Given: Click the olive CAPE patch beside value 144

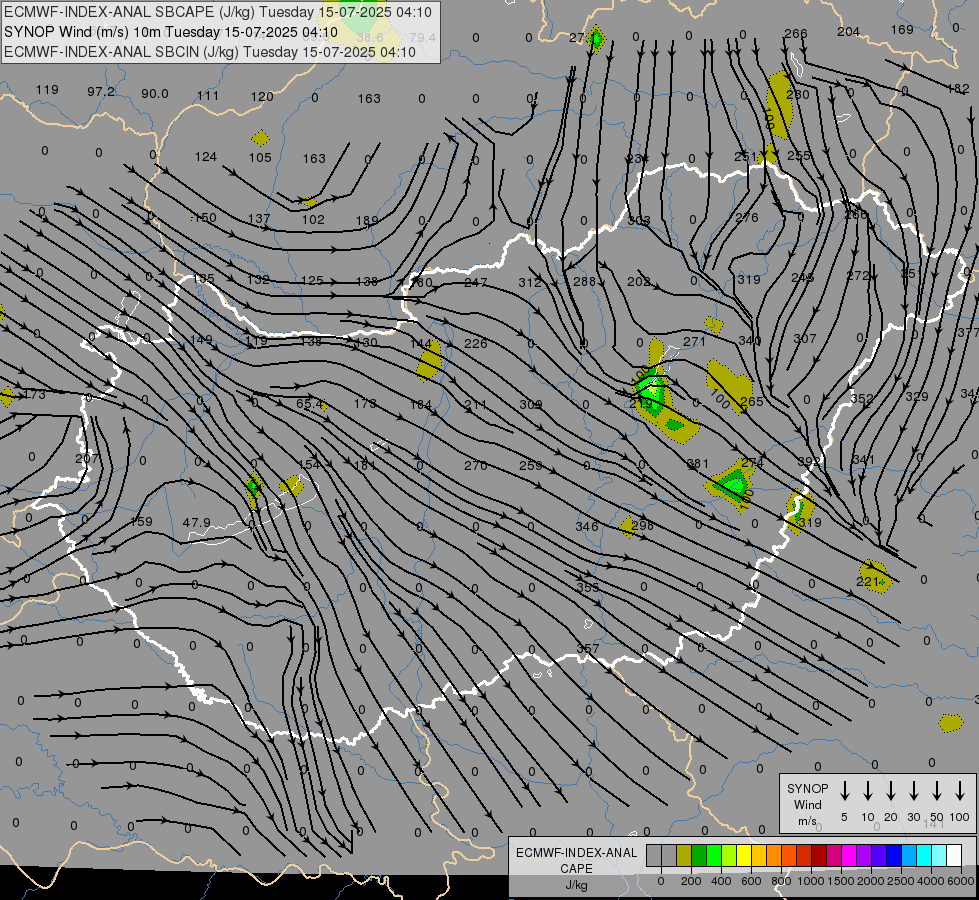Looking at the screenshot, I should 430,362.
